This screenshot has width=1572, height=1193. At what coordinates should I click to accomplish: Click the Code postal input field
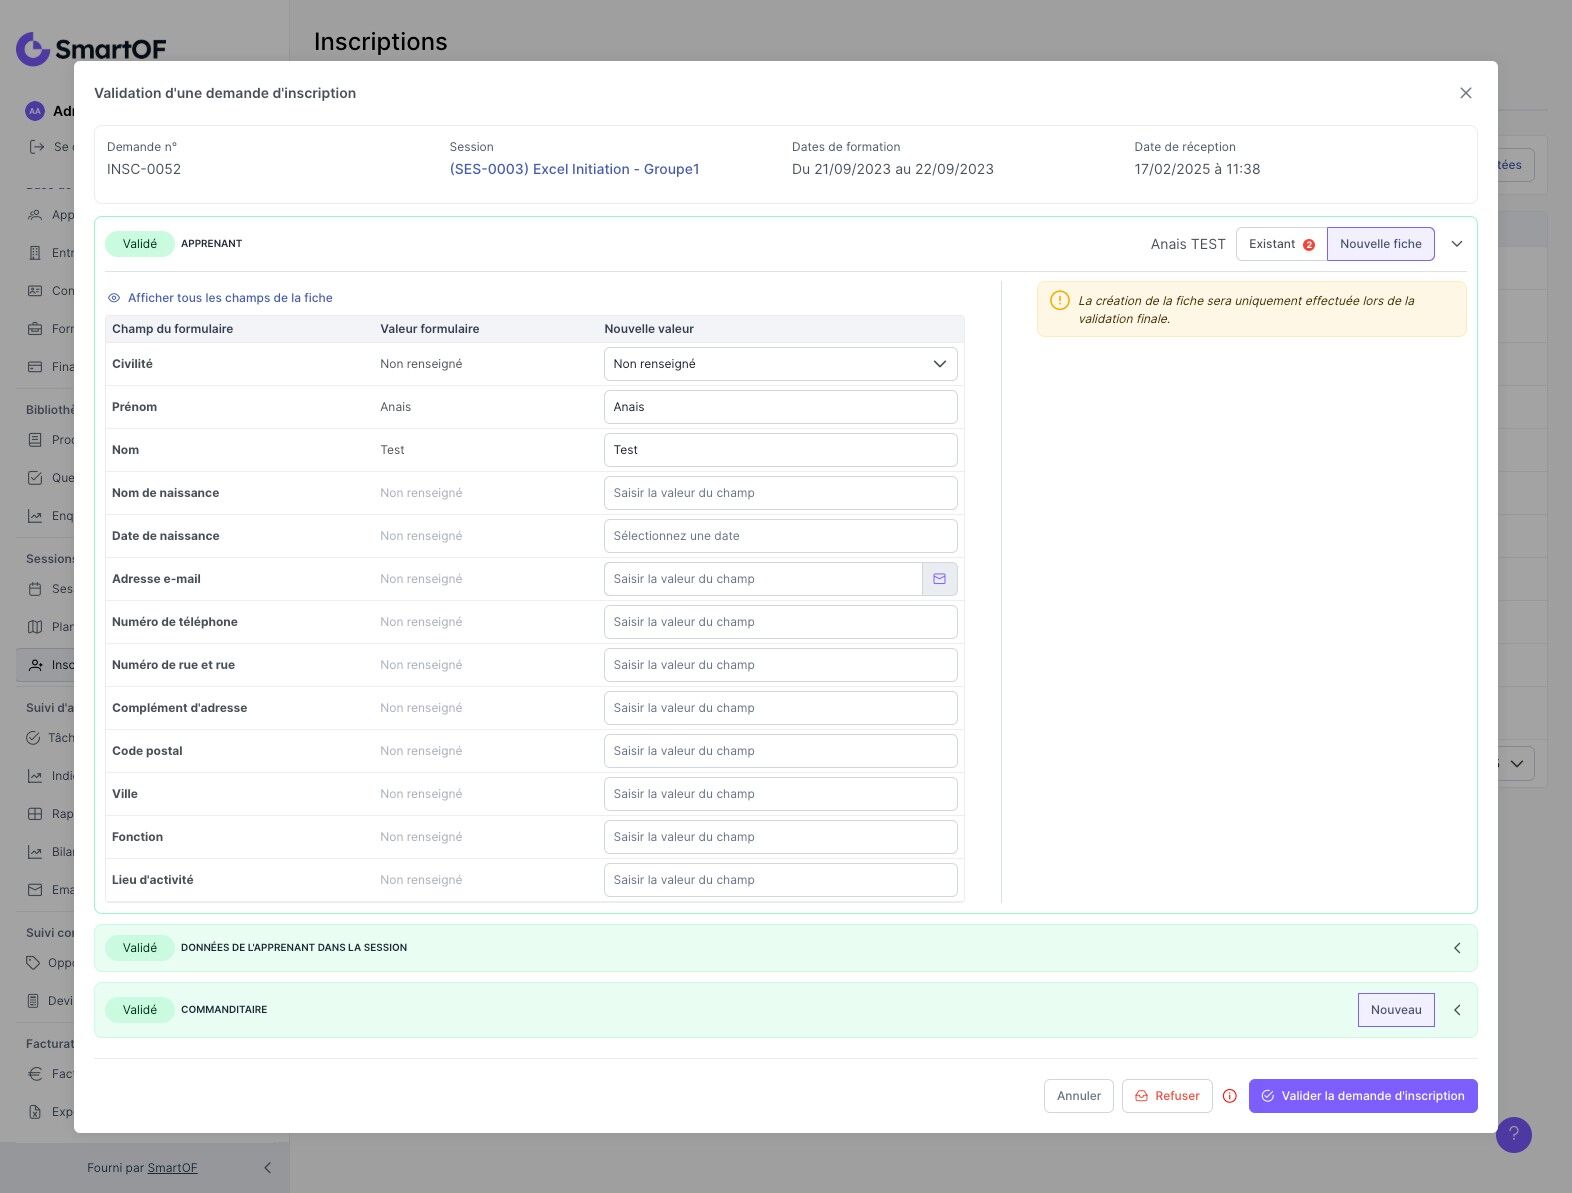[x=780, y=751]
